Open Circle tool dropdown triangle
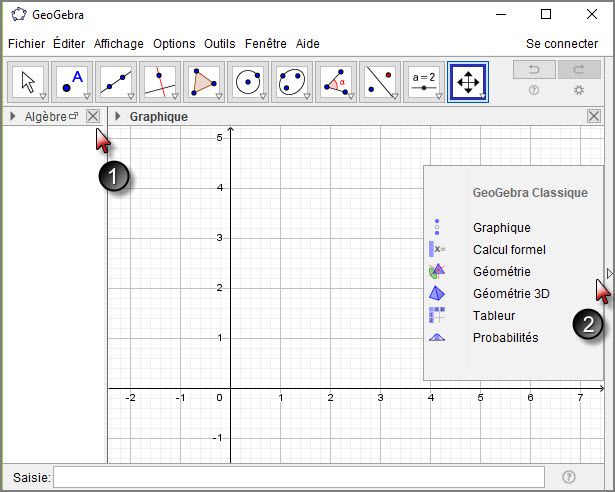615x492 pixels. coord(263,96)
